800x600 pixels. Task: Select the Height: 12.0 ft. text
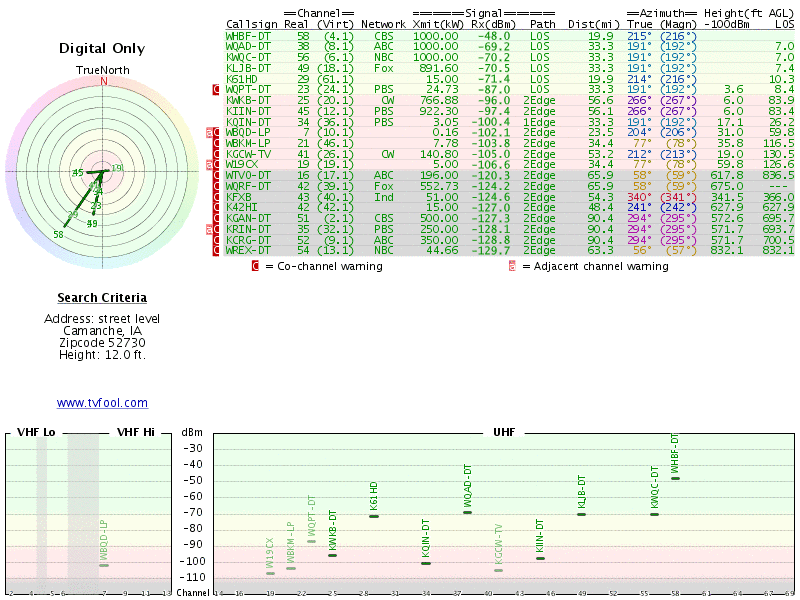point(102,355)
